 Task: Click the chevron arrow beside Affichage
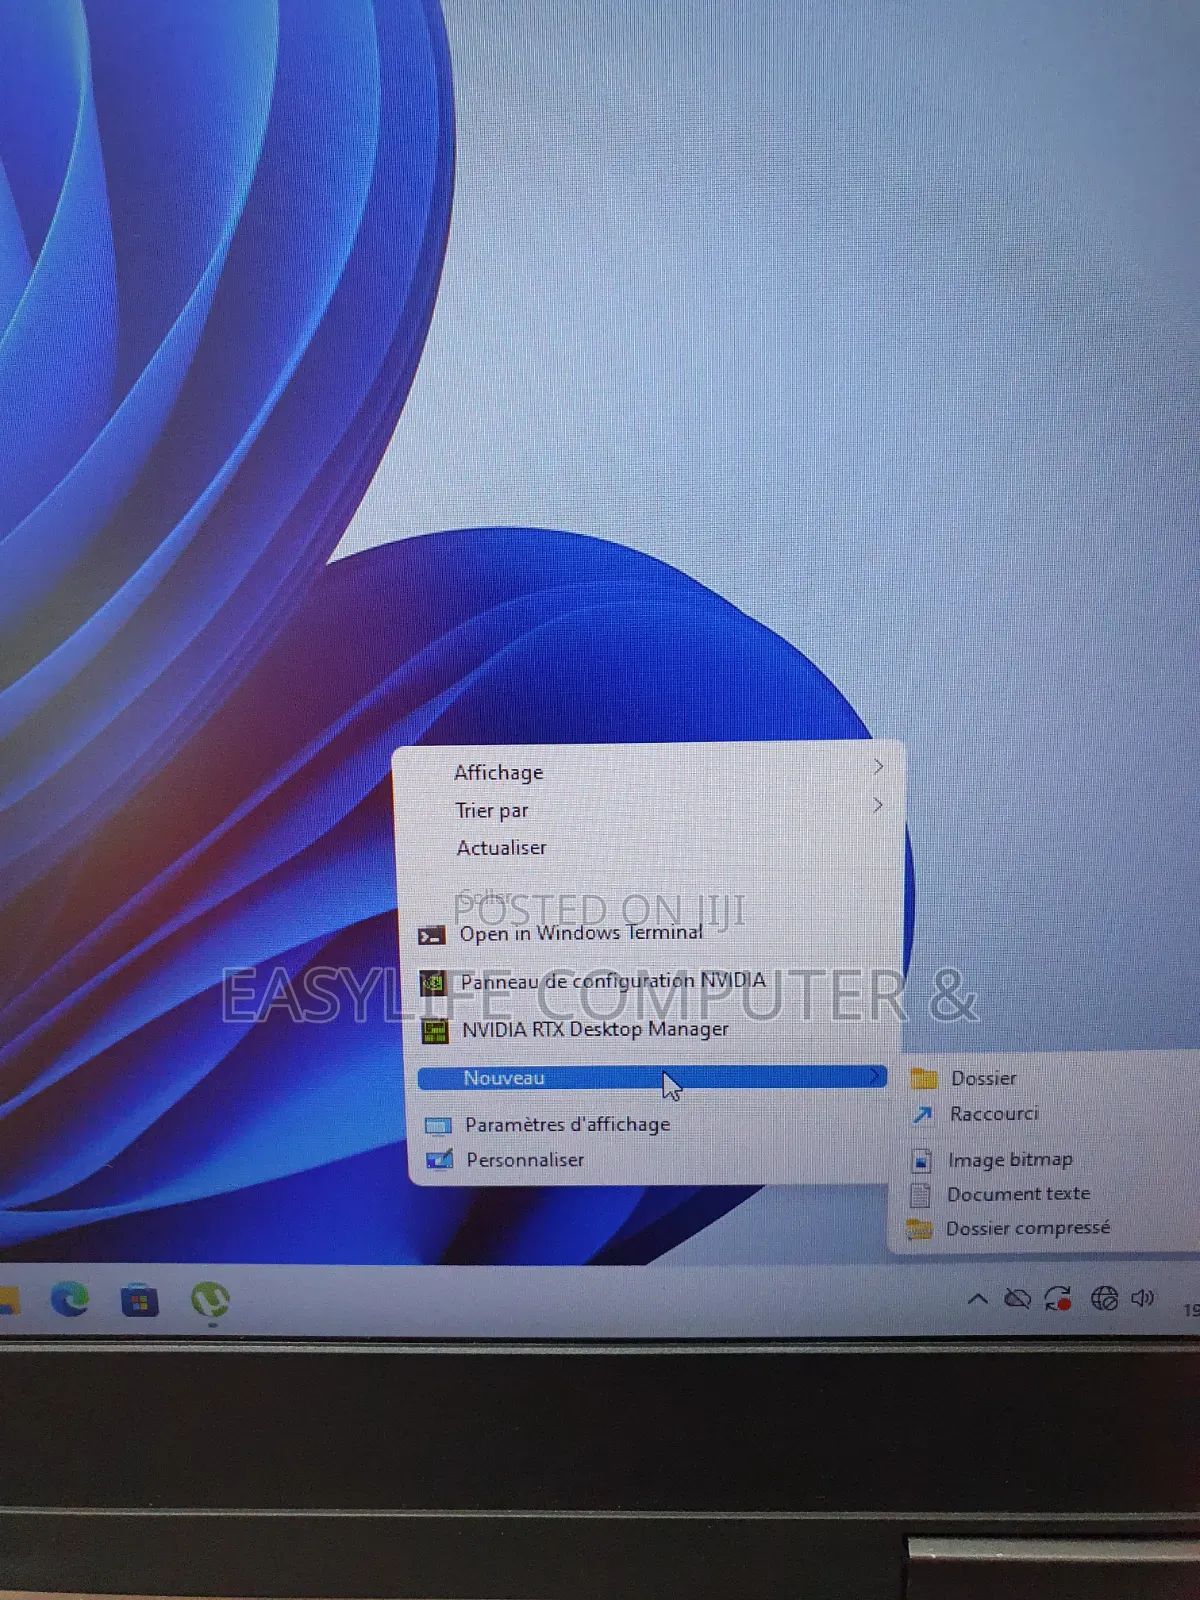pos(878,766)
